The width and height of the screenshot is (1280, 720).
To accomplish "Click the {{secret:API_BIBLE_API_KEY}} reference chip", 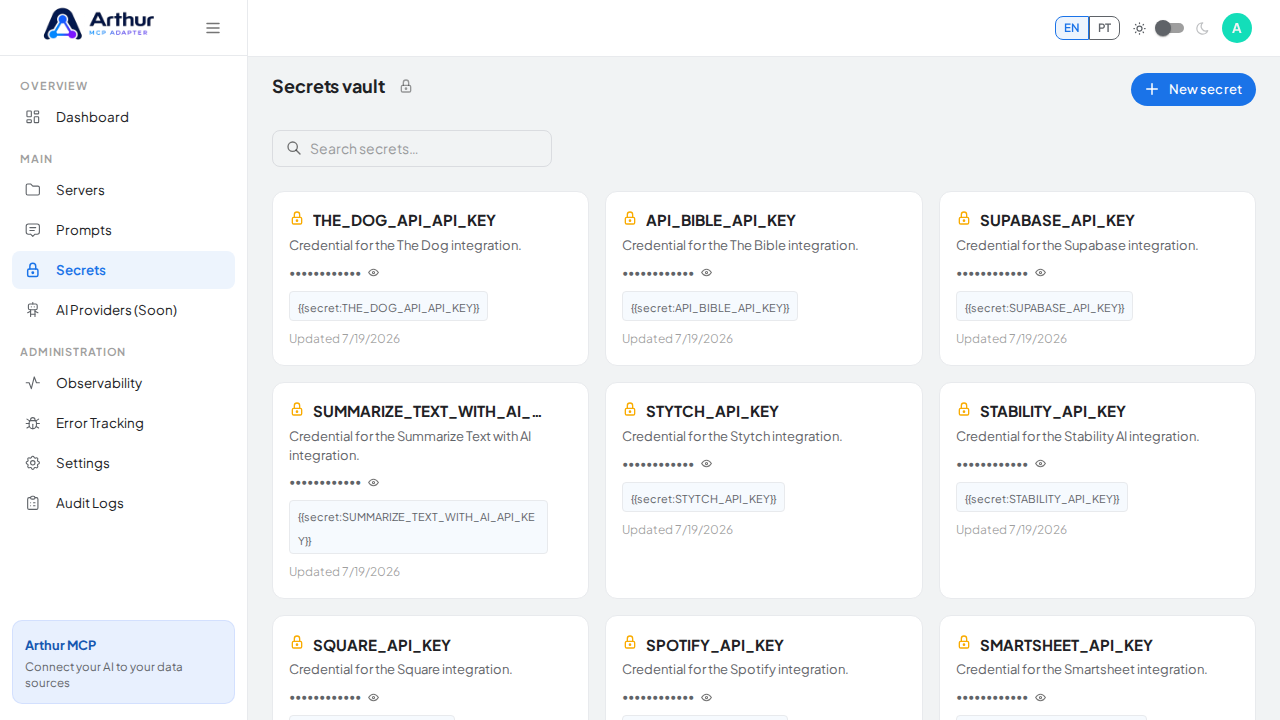I will (710, 307).
